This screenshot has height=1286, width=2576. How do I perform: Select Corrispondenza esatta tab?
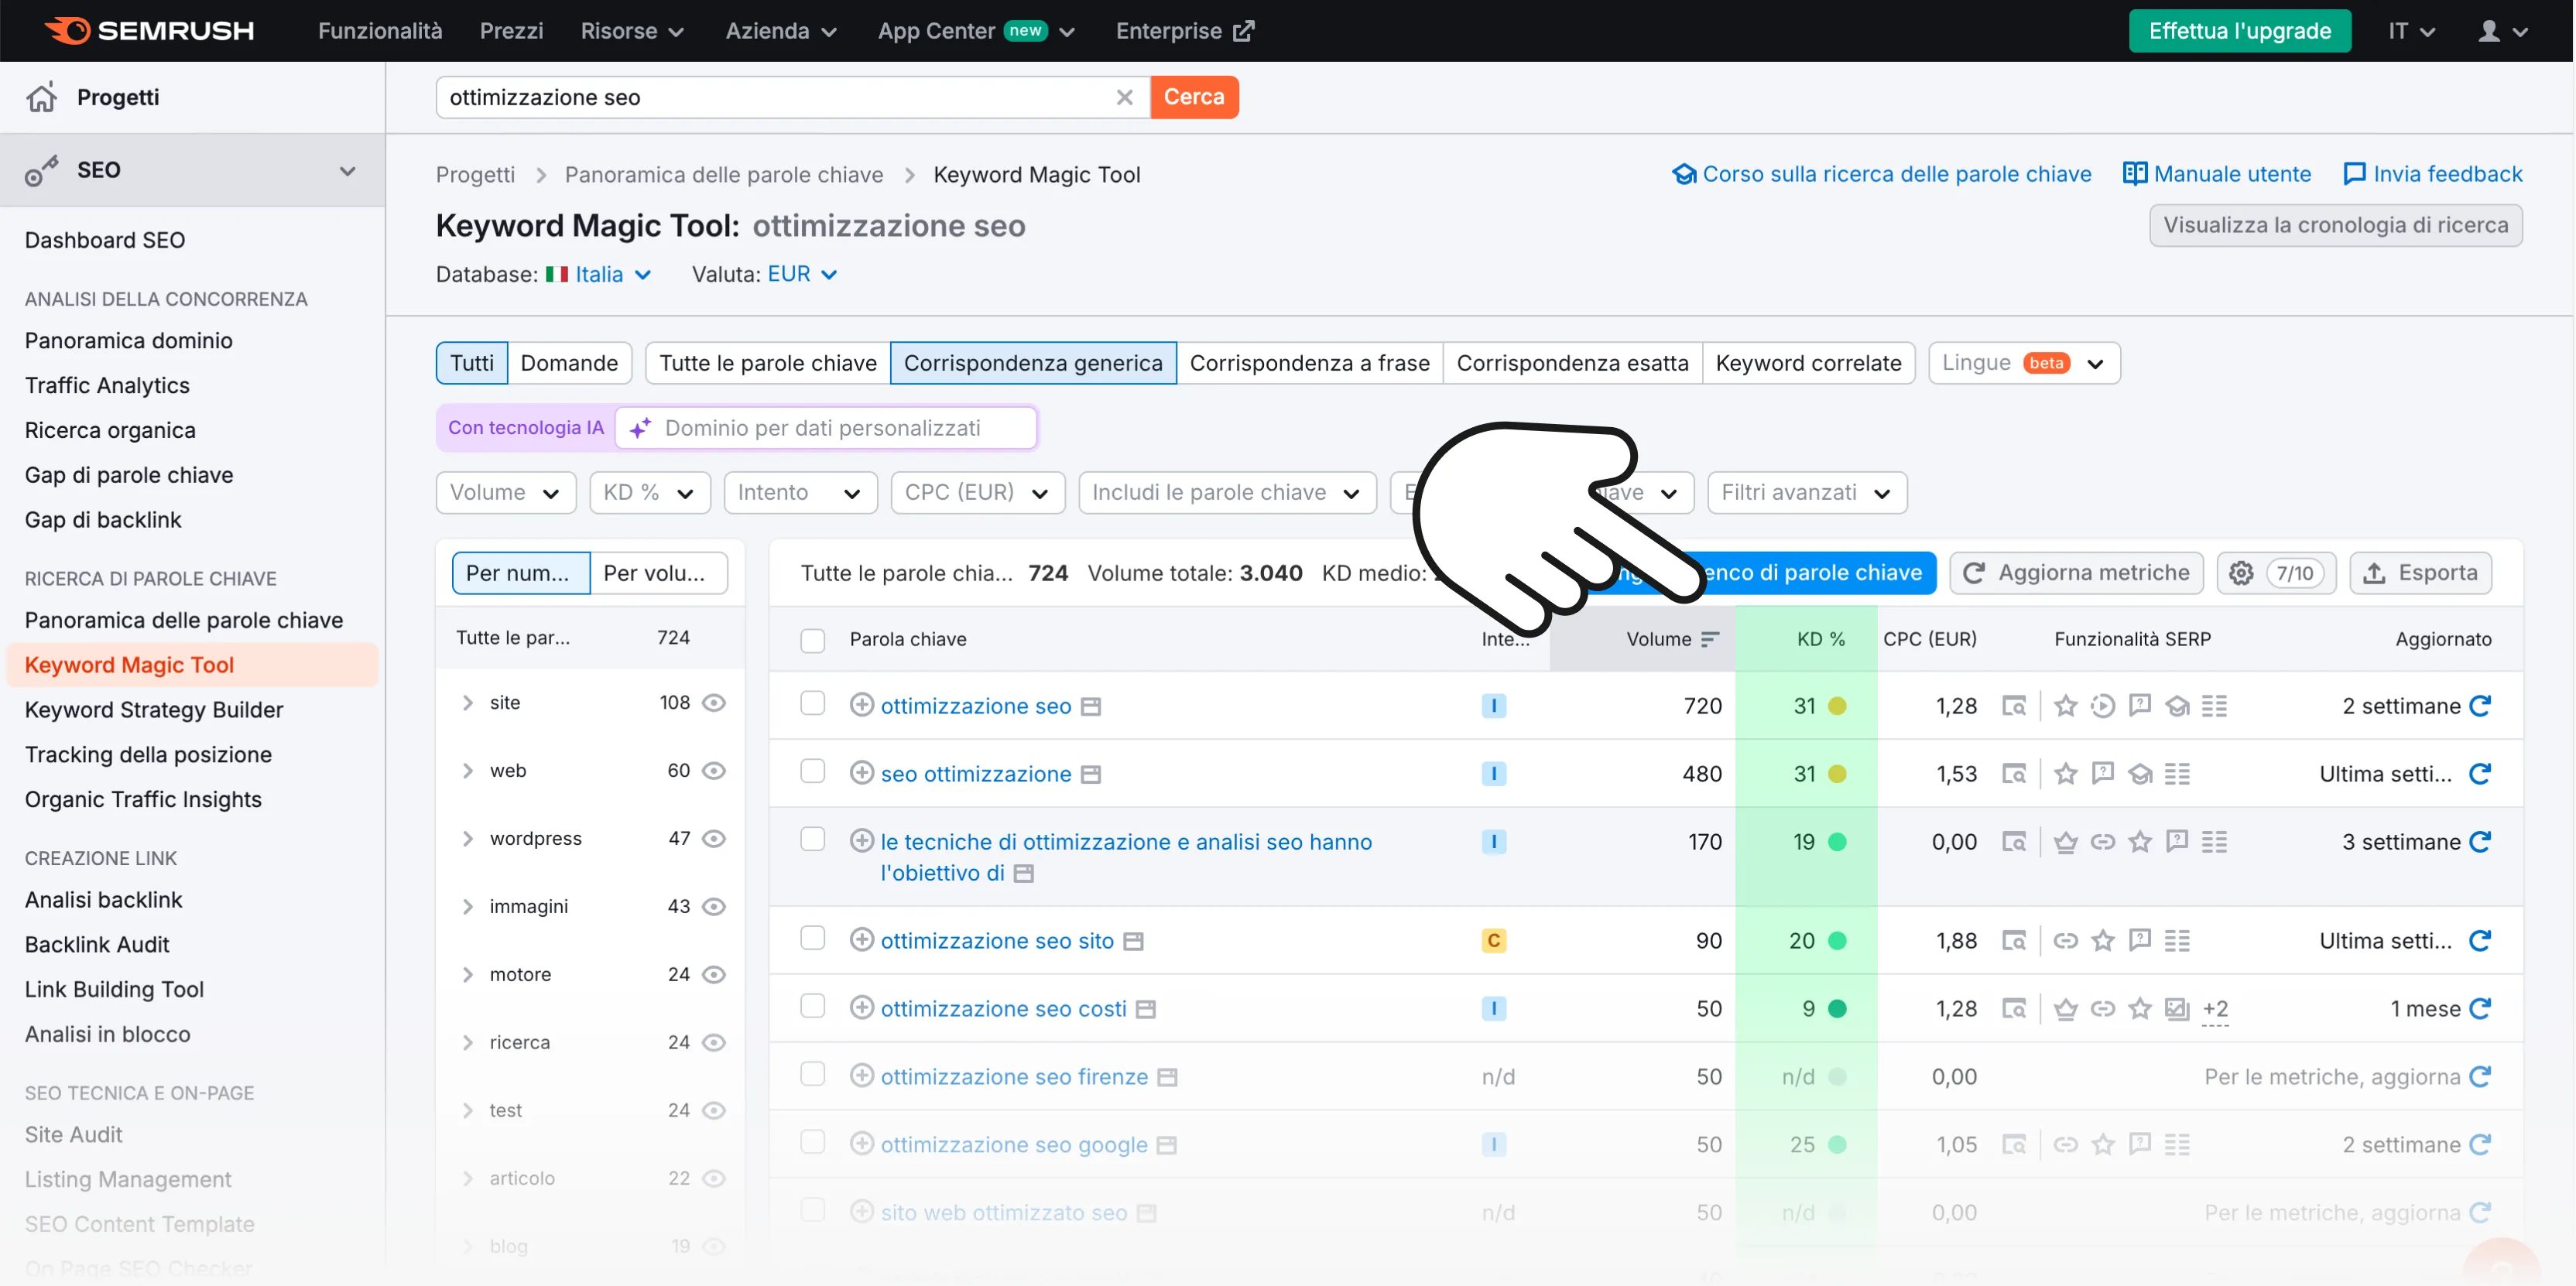[1572, 363]
